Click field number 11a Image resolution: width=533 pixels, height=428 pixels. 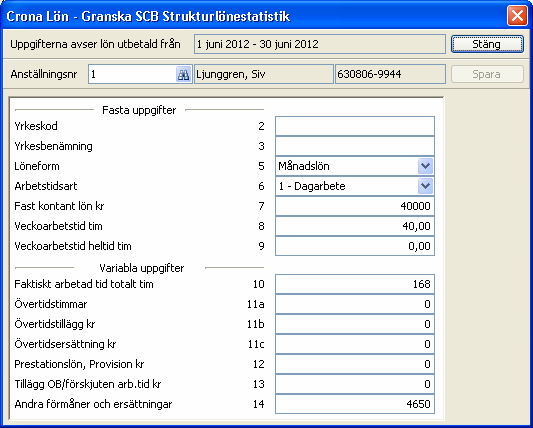[x=256, y=304]
